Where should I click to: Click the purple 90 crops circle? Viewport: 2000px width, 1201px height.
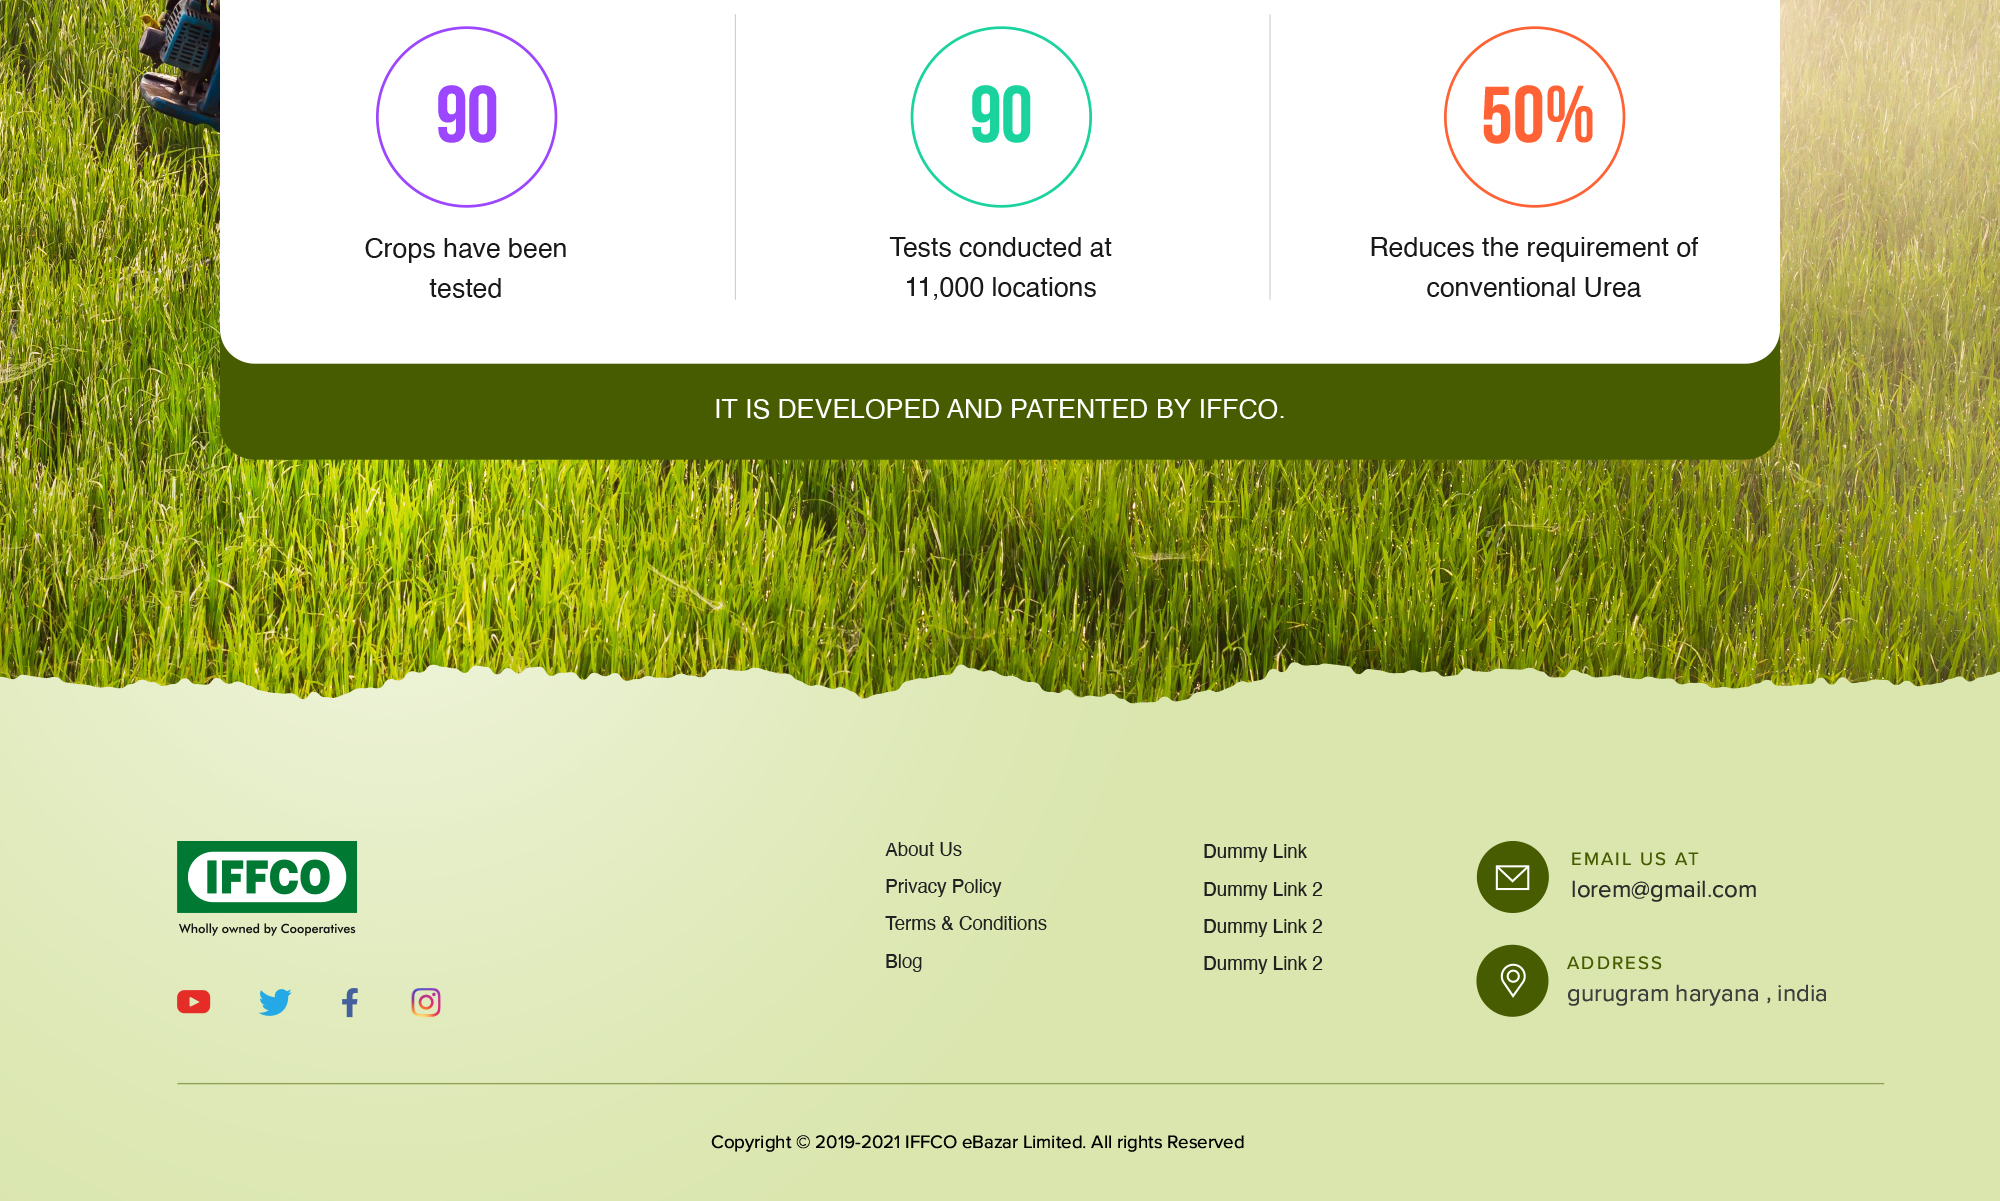(466, 117)
